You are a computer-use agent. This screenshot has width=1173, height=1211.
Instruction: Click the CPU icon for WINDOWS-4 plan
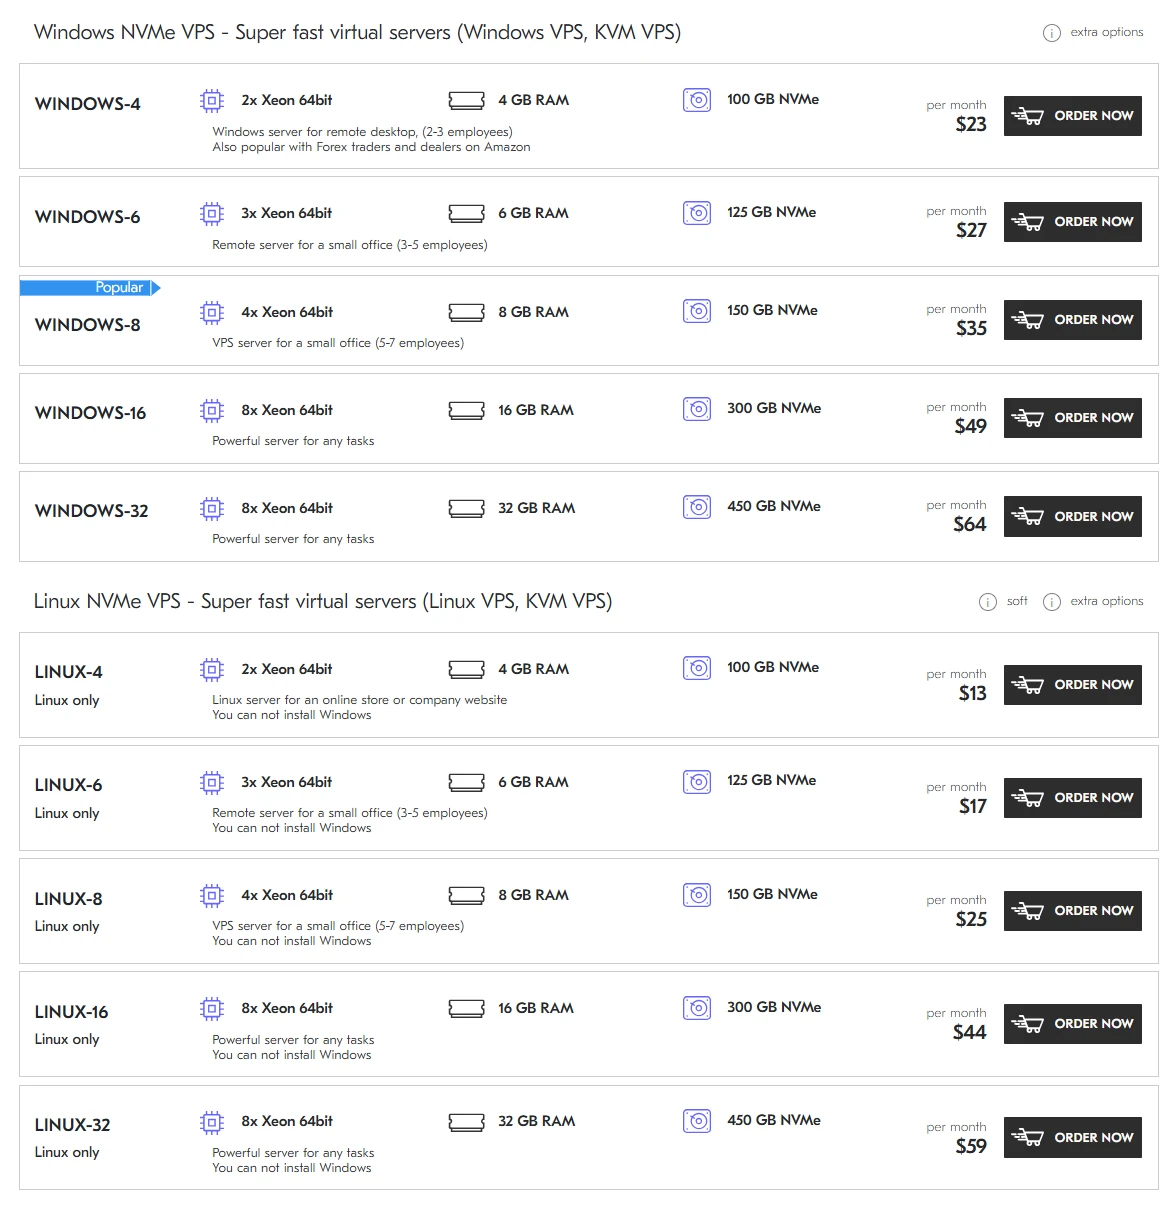[x=211, y=100]
